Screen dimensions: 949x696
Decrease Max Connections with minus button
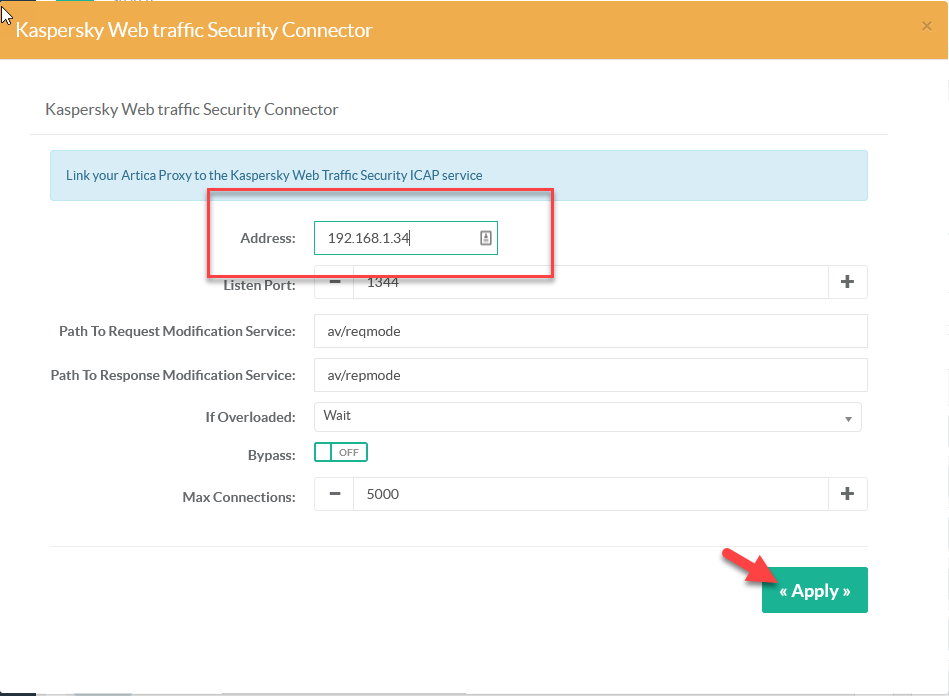pyautogui.click(x=334, y=494)
